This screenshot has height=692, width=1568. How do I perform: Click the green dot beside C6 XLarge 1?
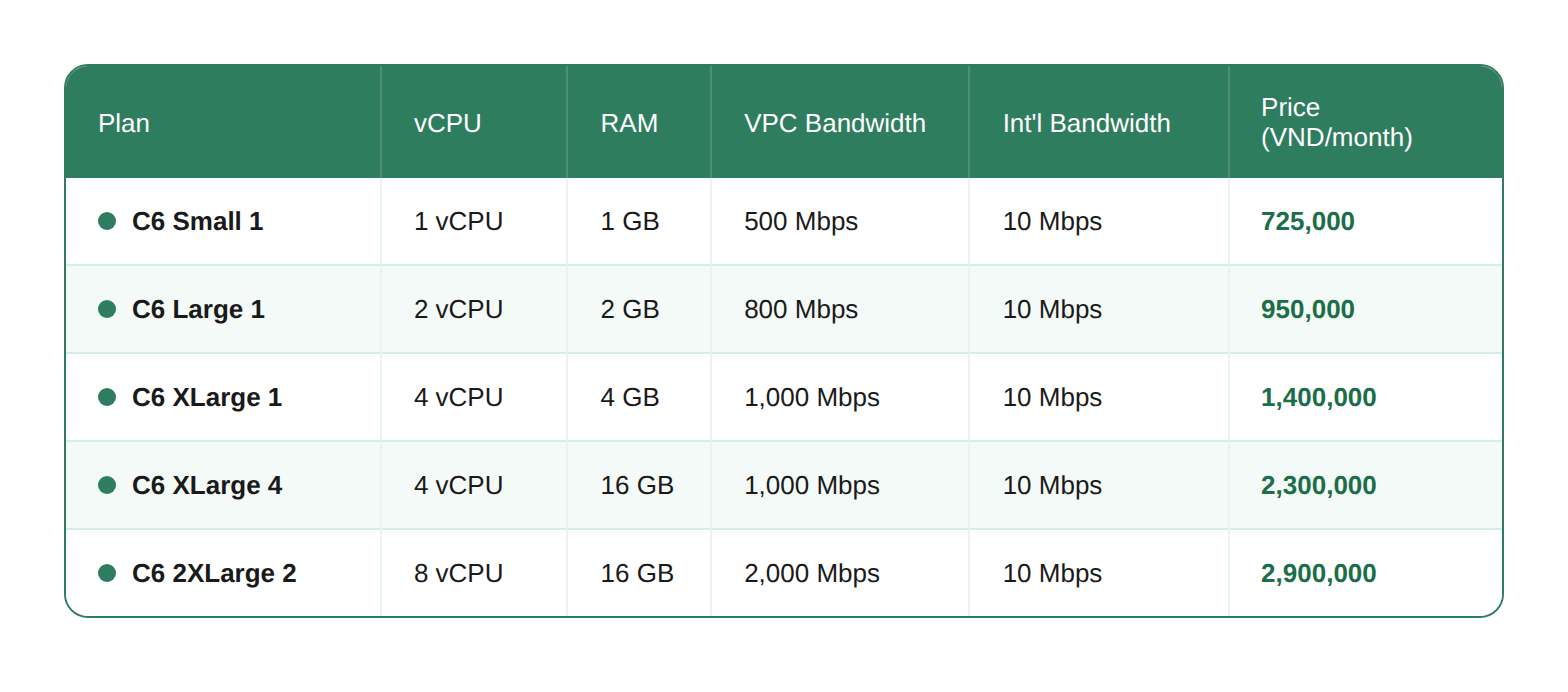pyautogui.click(x=107, y=397)
